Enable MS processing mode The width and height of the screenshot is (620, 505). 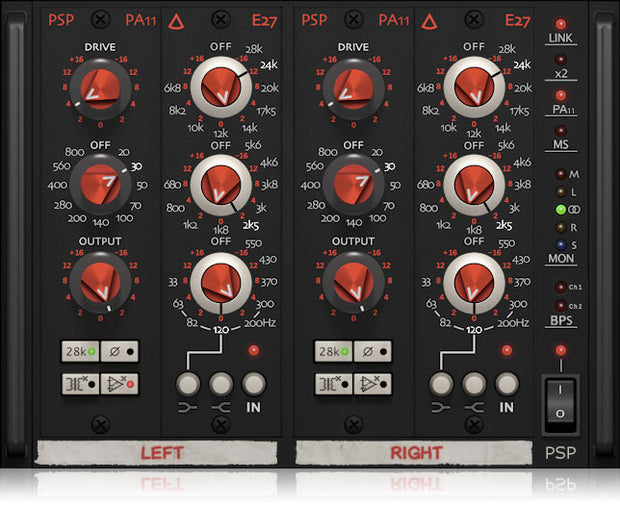(560, 131)
